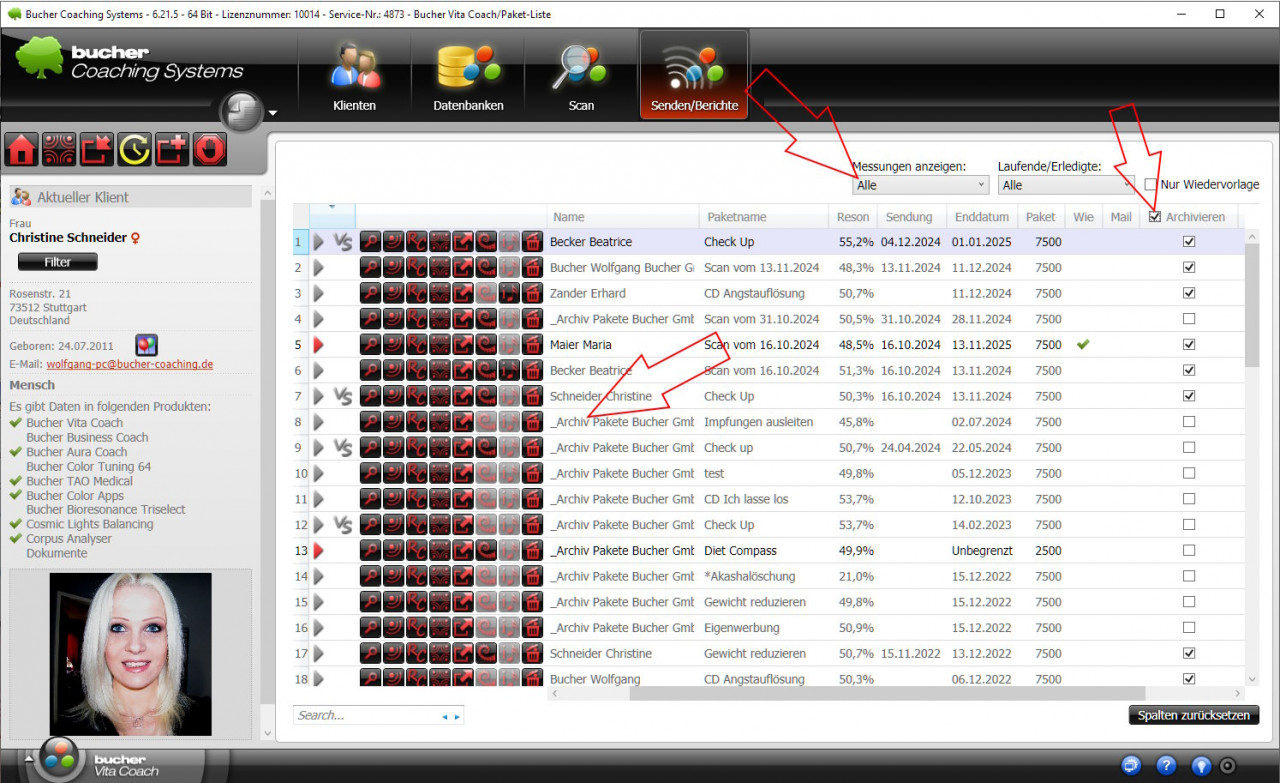This screenshot has width=1280, height=783.
Task: Uncheck Archivieren for Becker Beatrice Check Up
Action: (1189, 242)
